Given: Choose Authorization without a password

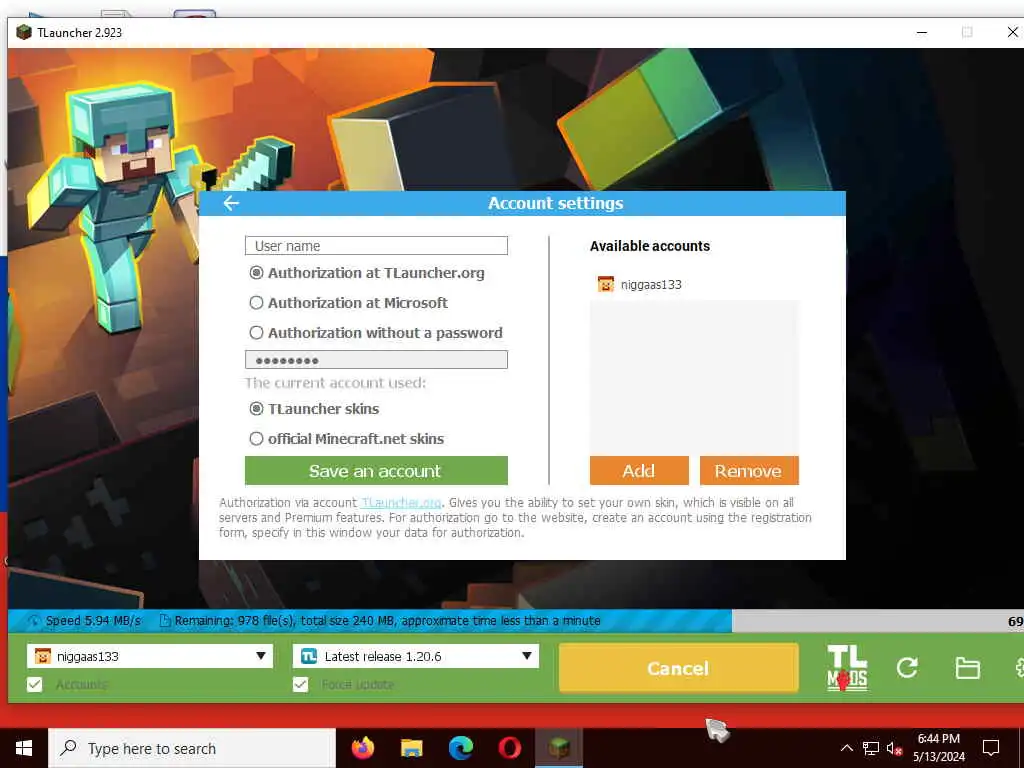Looking at the screenshot, I should [x=376, y=333].
